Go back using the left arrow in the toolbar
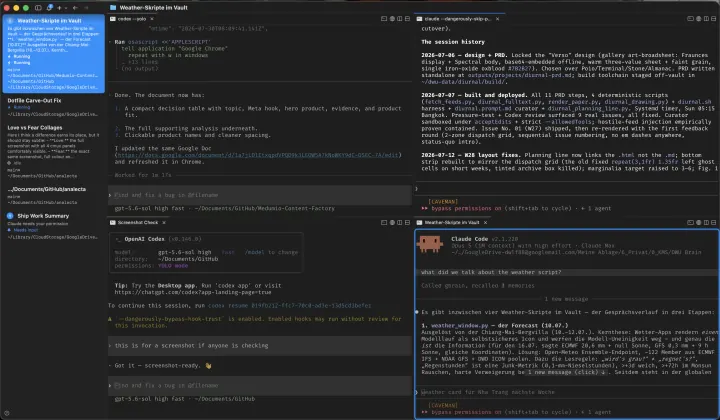Viewport: 720px width, 420px height. (x=75, y=8)
